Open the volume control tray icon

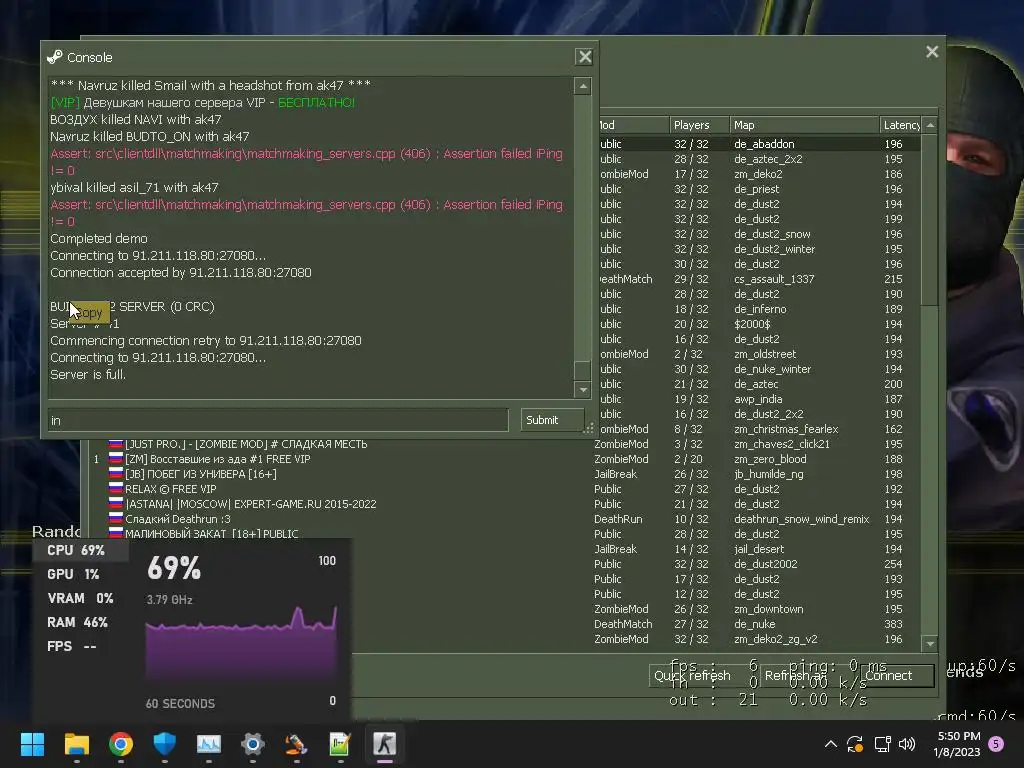pyautogui.click(x=907, y=744)
